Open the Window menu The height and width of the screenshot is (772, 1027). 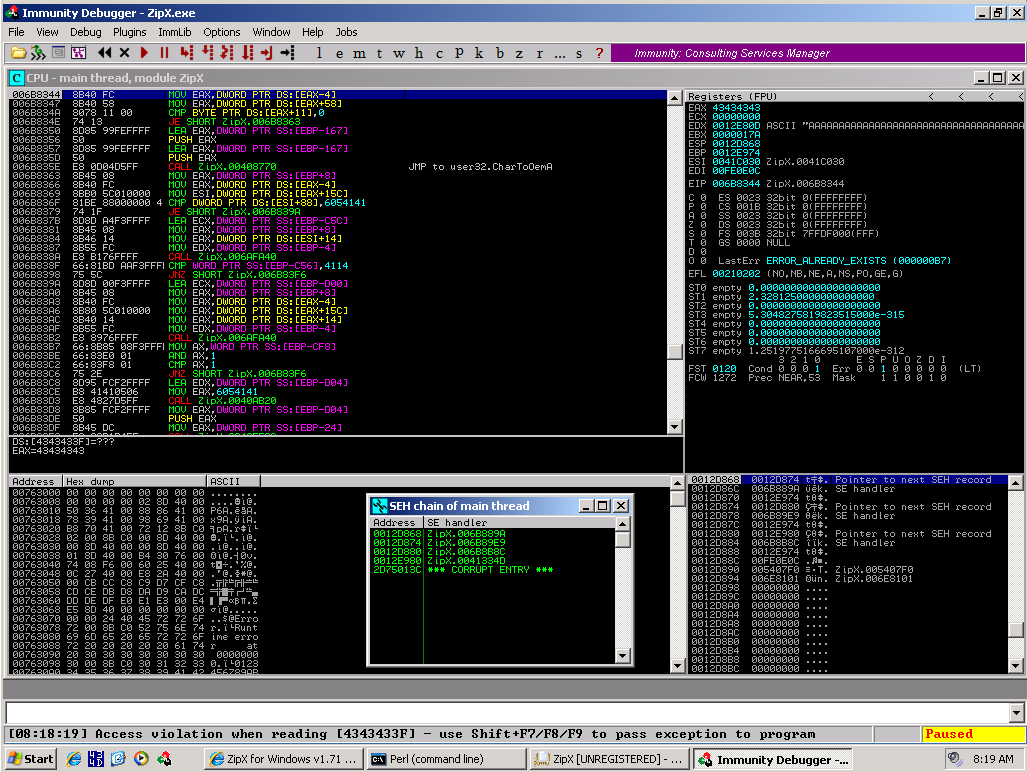(x=271, y=32)
